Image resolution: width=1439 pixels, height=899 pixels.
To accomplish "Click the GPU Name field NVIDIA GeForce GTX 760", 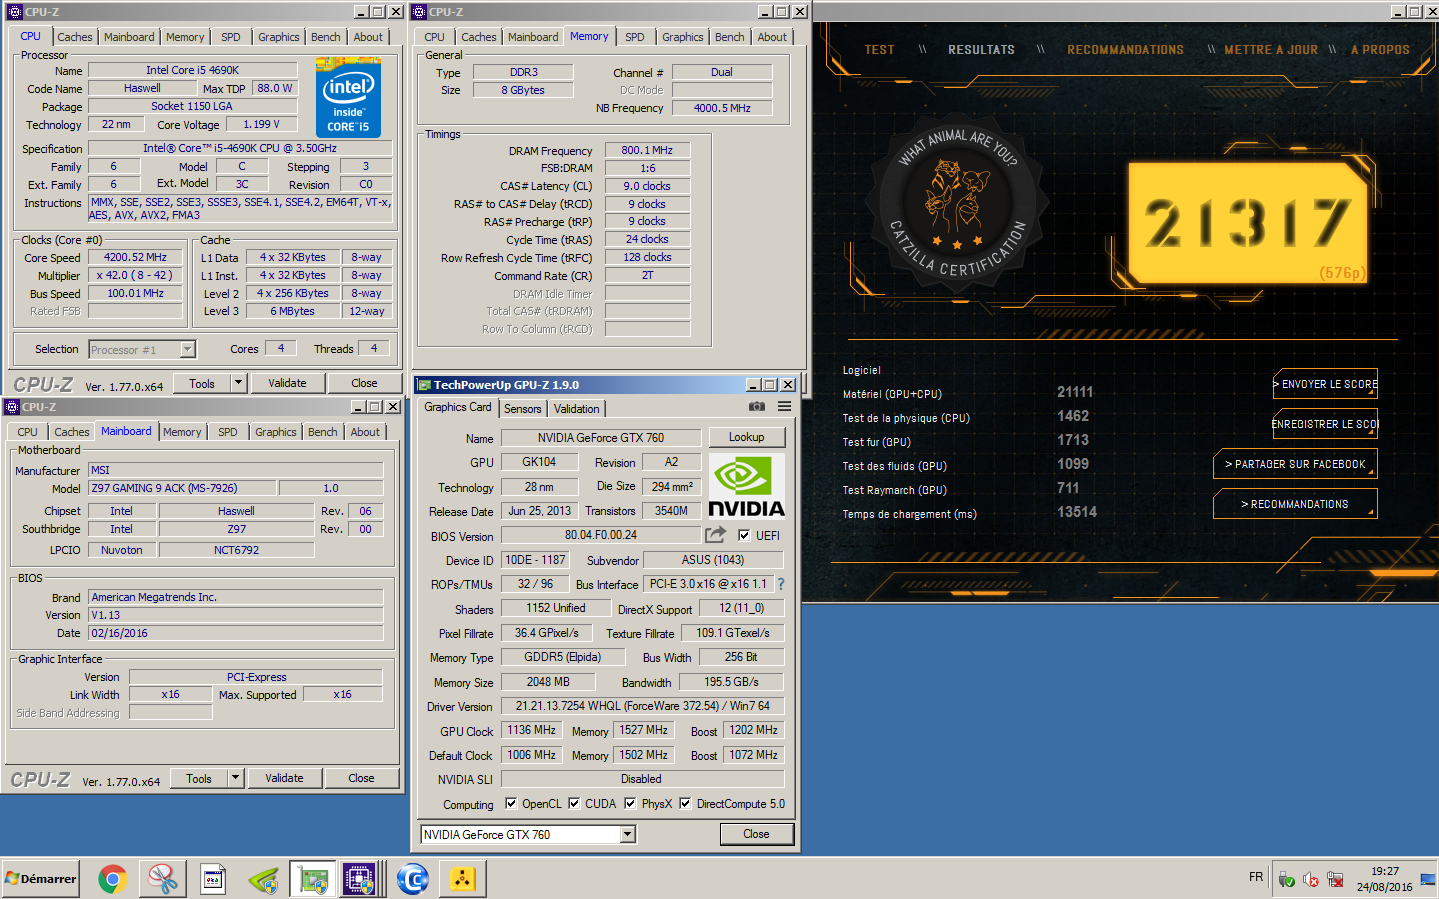I will point(600,437).
